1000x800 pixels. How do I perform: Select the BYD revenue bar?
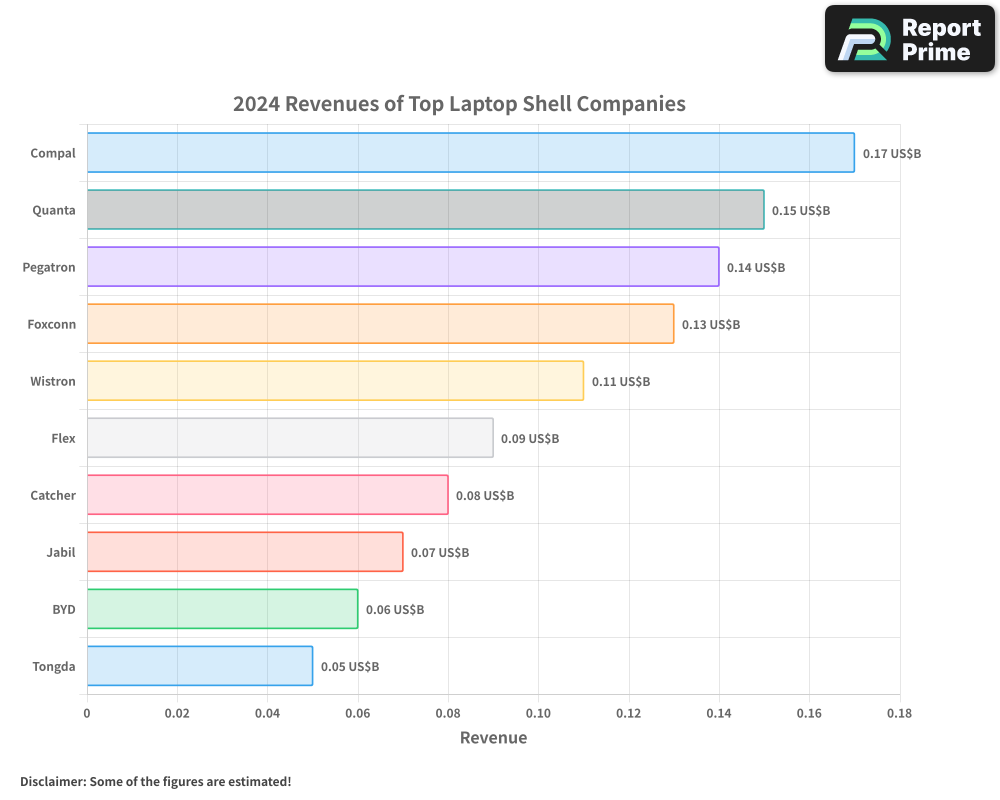(x=220, y=609)
